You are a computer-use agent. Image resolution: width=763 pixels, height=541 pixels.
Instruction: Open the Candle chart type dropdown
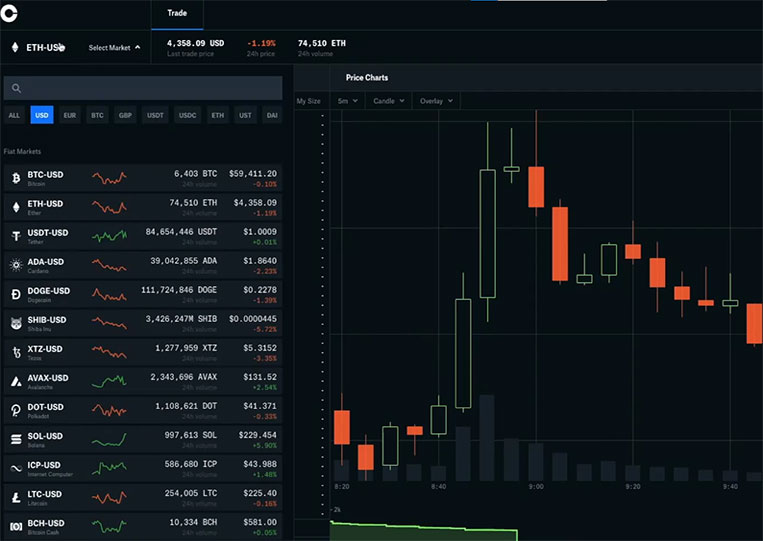pos(388,101)
